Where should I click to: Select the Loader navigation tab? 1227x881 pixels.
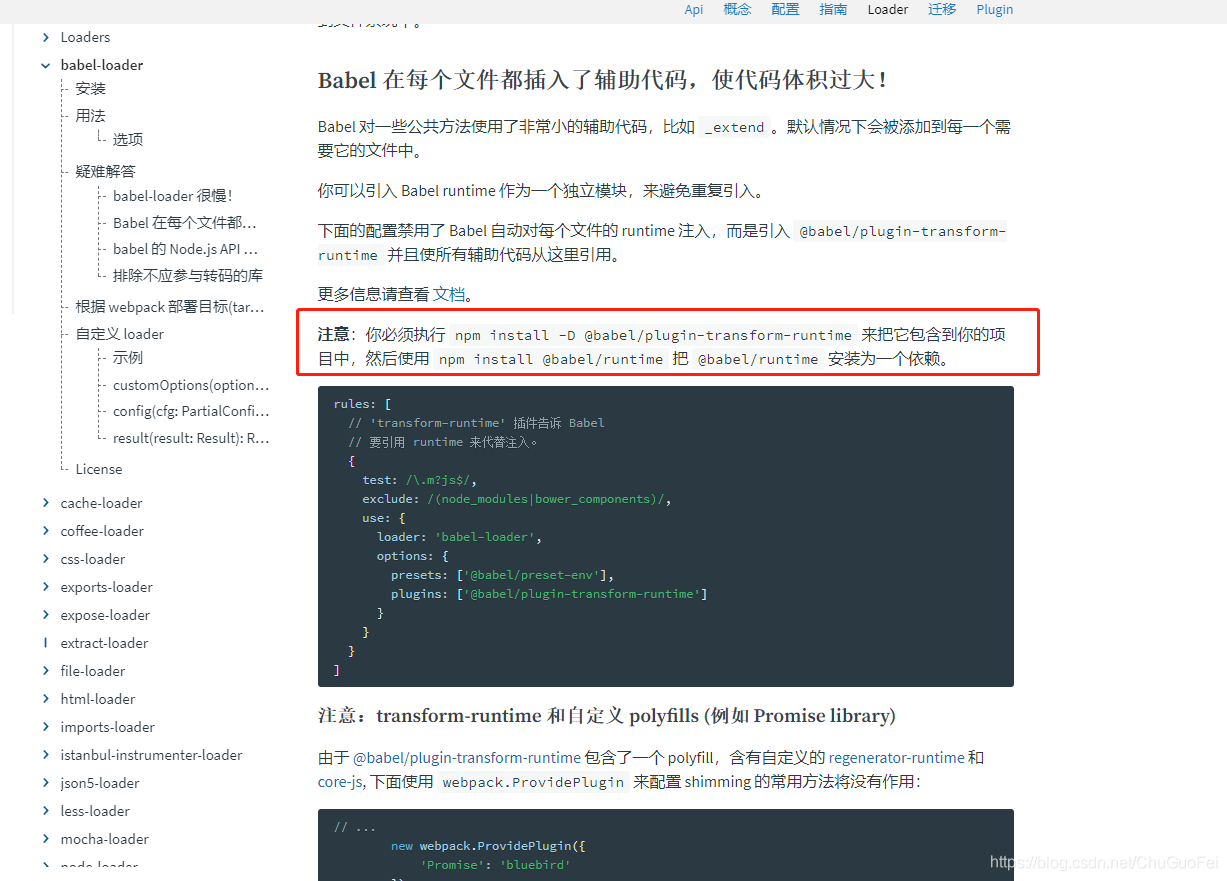tap(888, 9)
